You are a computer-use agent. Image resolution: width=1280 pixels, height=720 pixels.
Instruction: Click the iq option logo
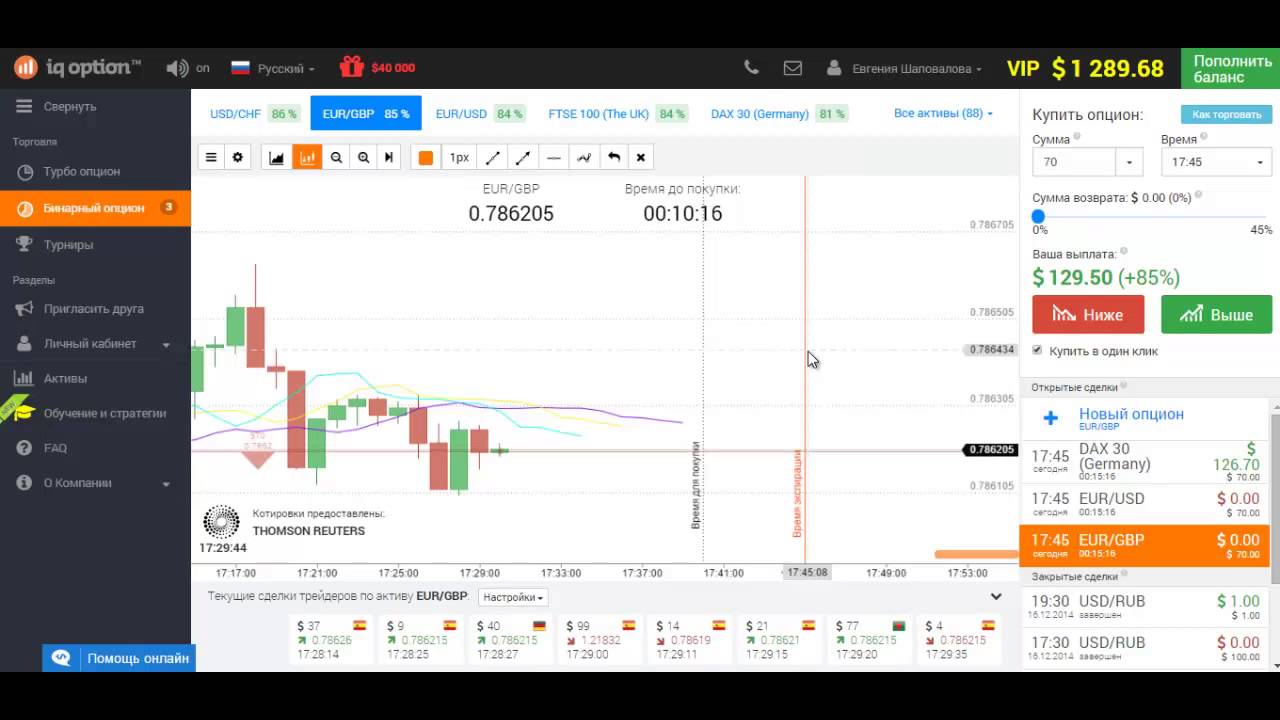click(77, 68)
